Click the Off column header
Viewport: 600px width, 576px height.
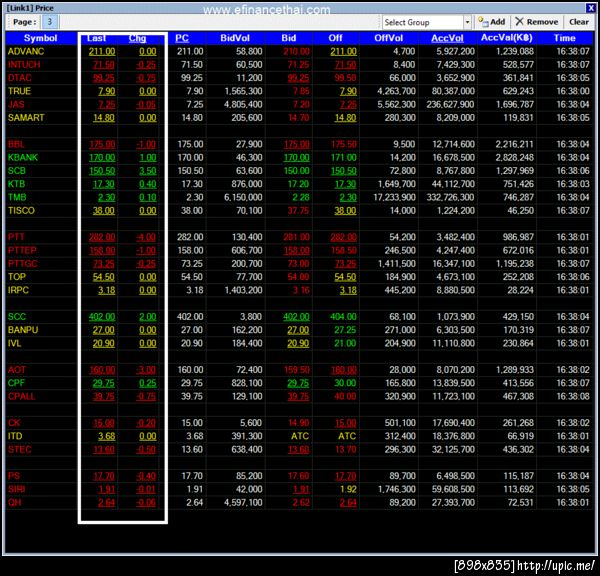click(x=335, y=38)
